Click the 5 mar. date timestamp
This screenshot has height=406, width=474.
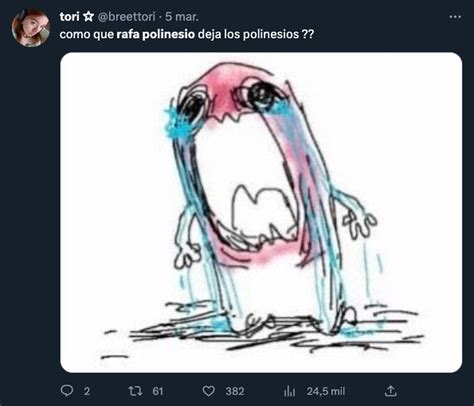pos(182,17)
